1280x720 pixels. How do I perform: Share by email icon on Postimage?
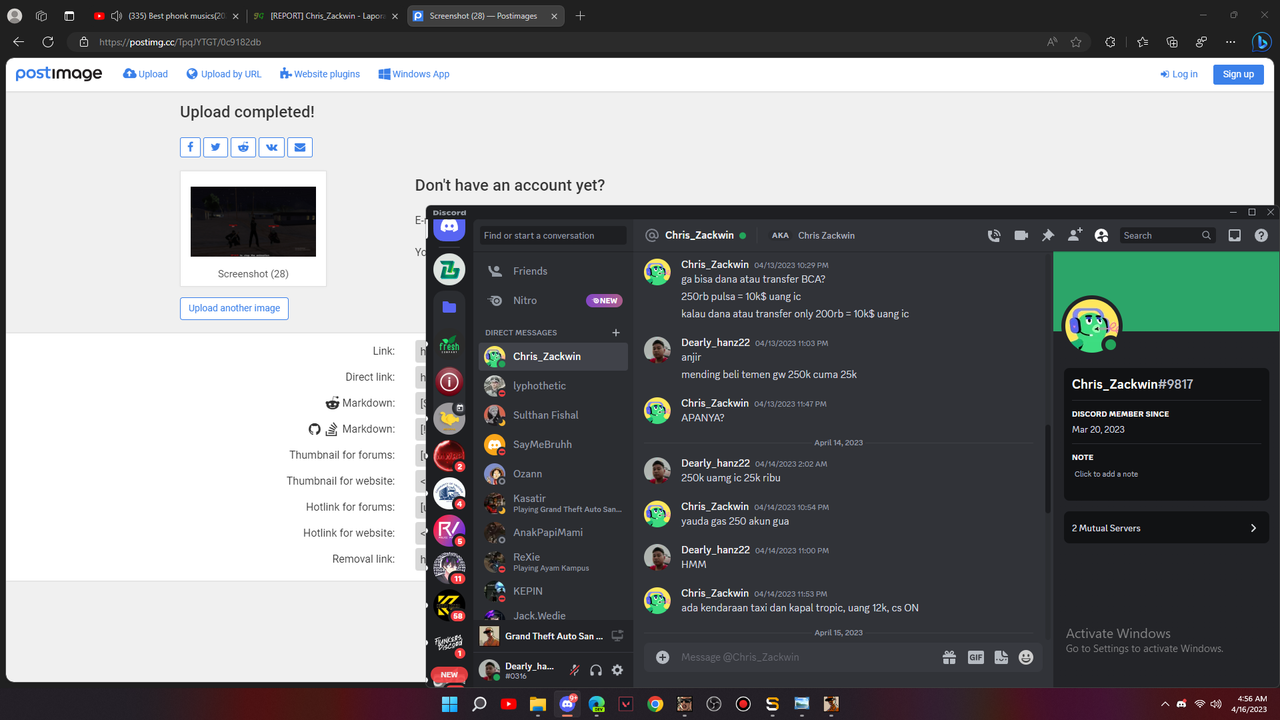click(x=300, y=147)
